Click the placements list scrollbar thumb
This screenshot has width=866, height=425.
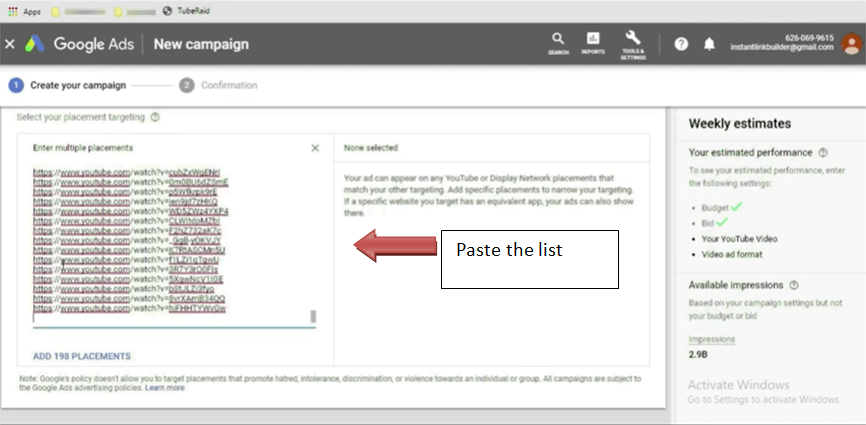pos(313,316)
